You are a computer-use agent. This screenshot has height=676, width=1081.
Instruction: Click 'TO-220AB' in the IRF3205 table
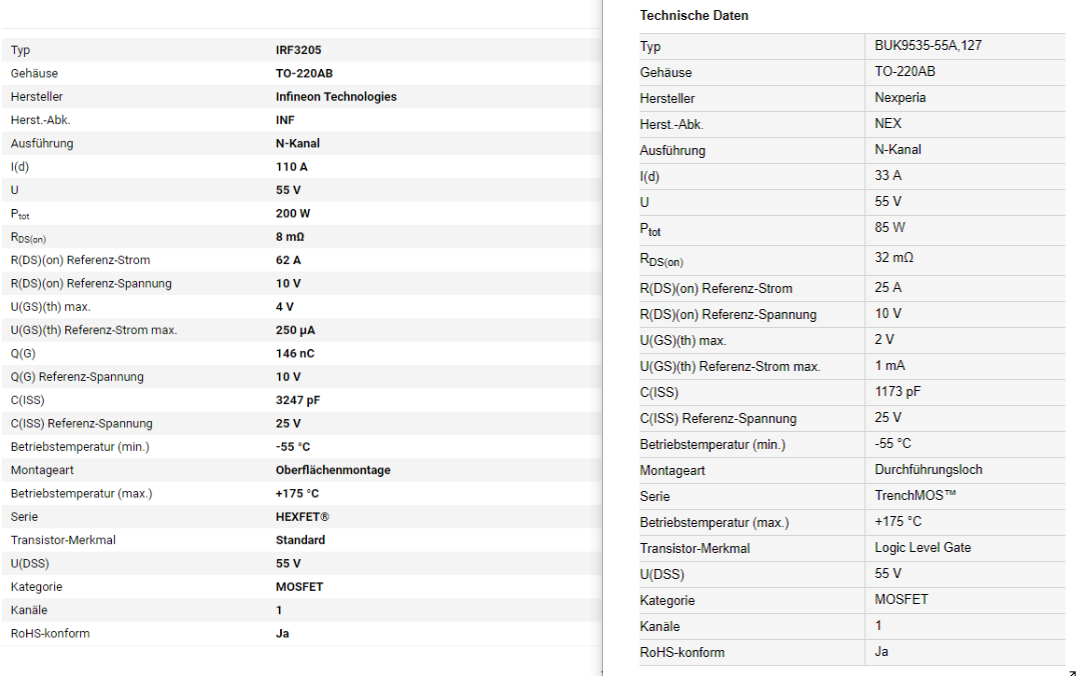coord(304,73)
